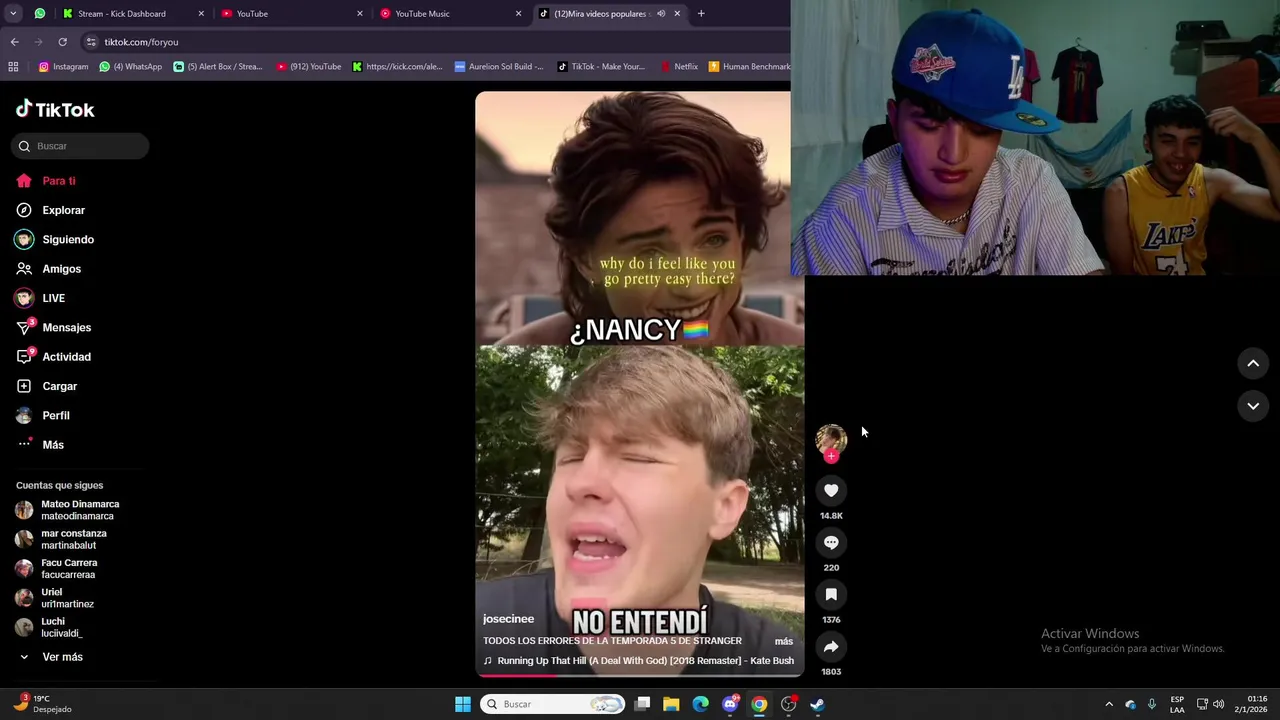Like the video with heart icon
This screenshot has height=720, width=1280.
pos(831,490)
